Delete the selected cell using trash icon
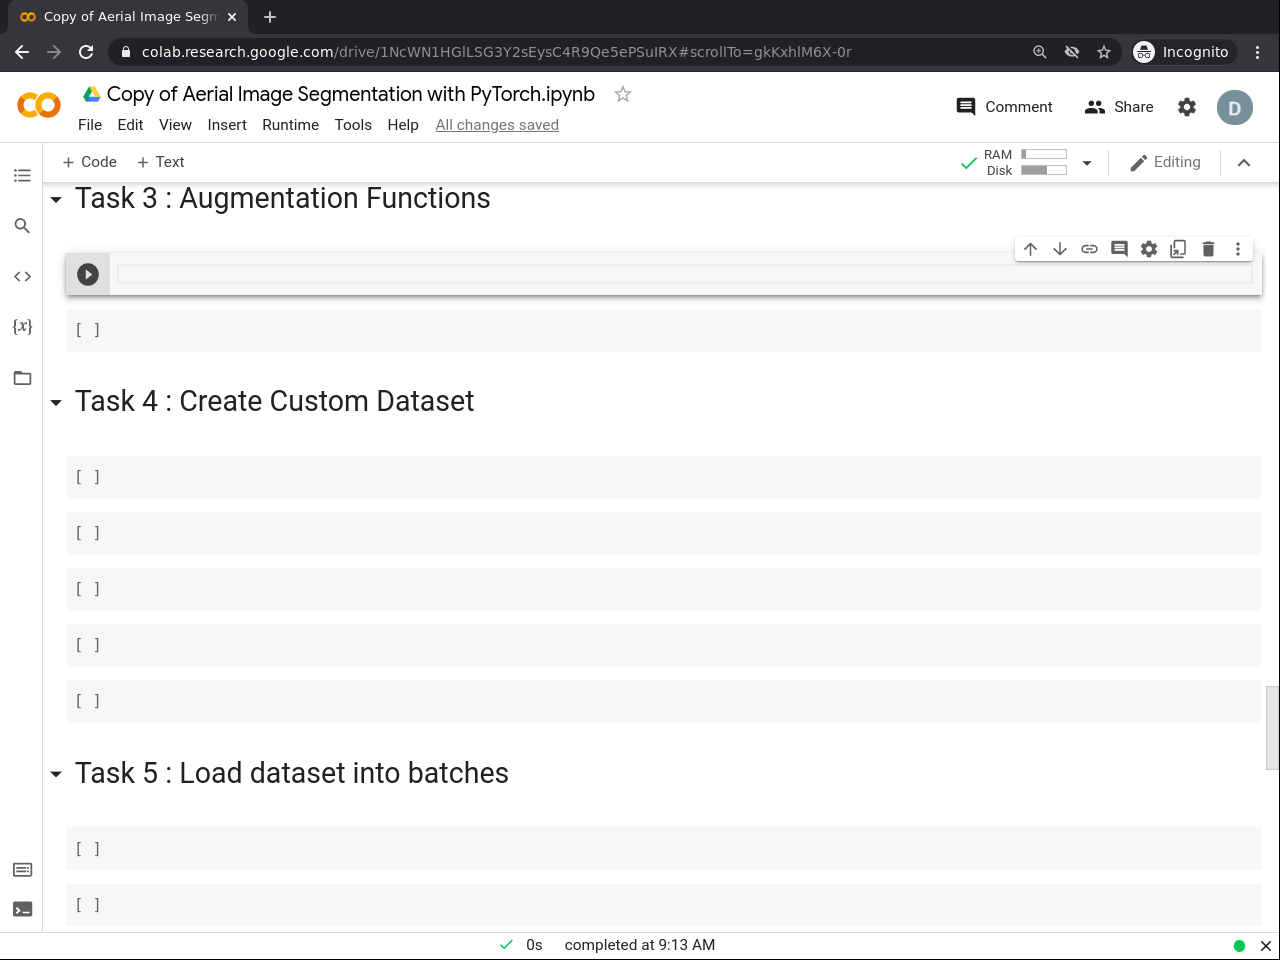 coord(1208,249)
